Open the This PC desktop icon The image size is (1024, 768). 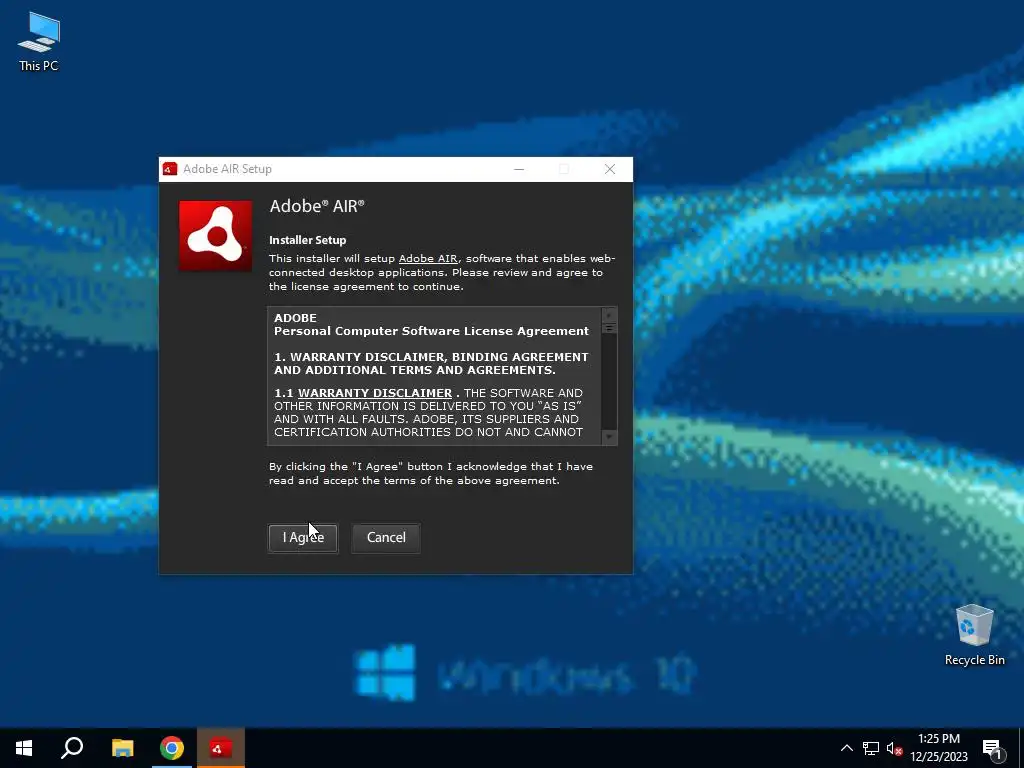pyautogui.click(x=39, y=41)
